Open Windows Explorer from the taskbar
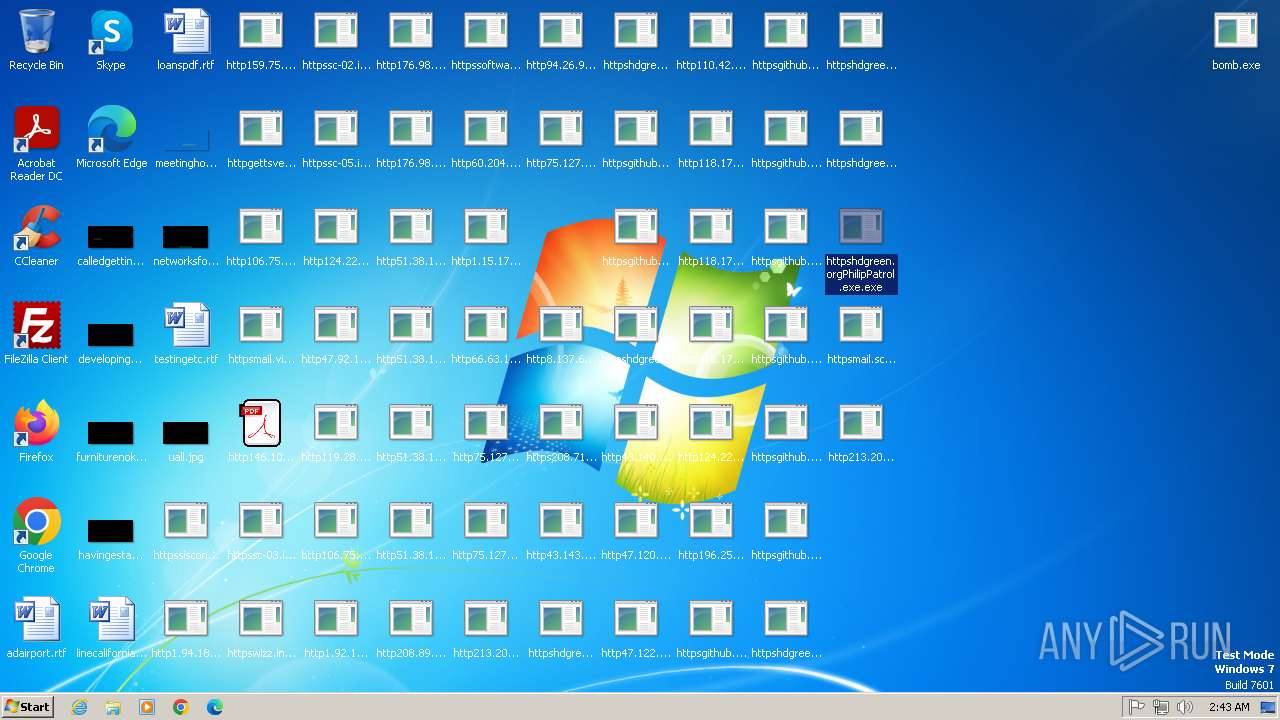1280x720 pixels. click(x=113, y=707)
